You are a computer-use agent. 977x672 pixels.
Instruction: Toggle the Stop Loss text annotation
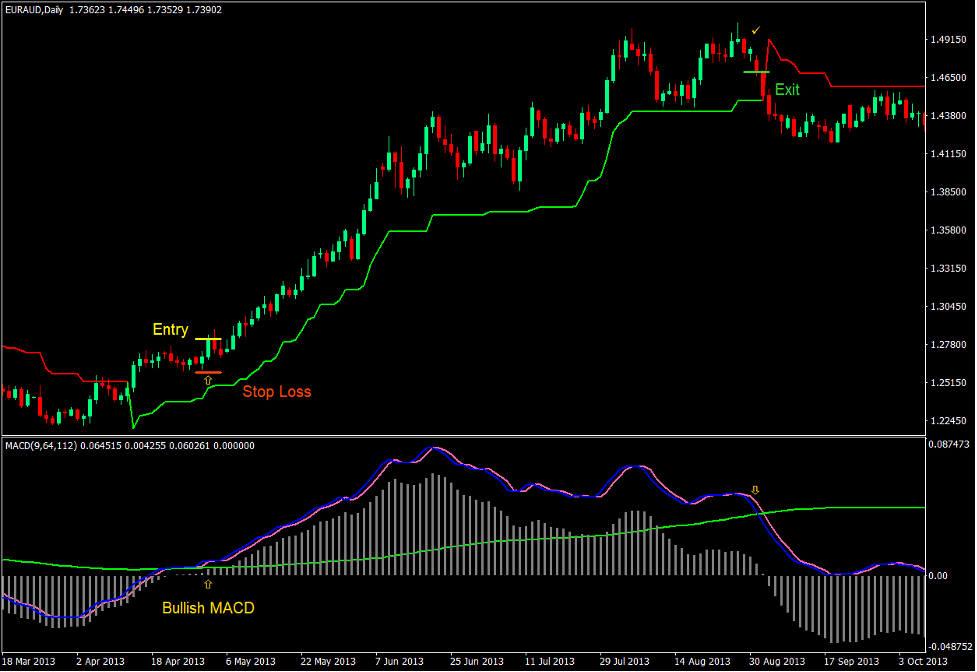coord(277,392)
